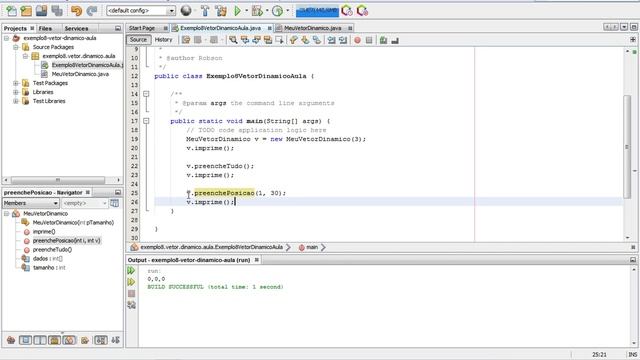This screenshot has width=640, height=360.
Task: Click Find Next Occurrence icon
Action: 256,40
